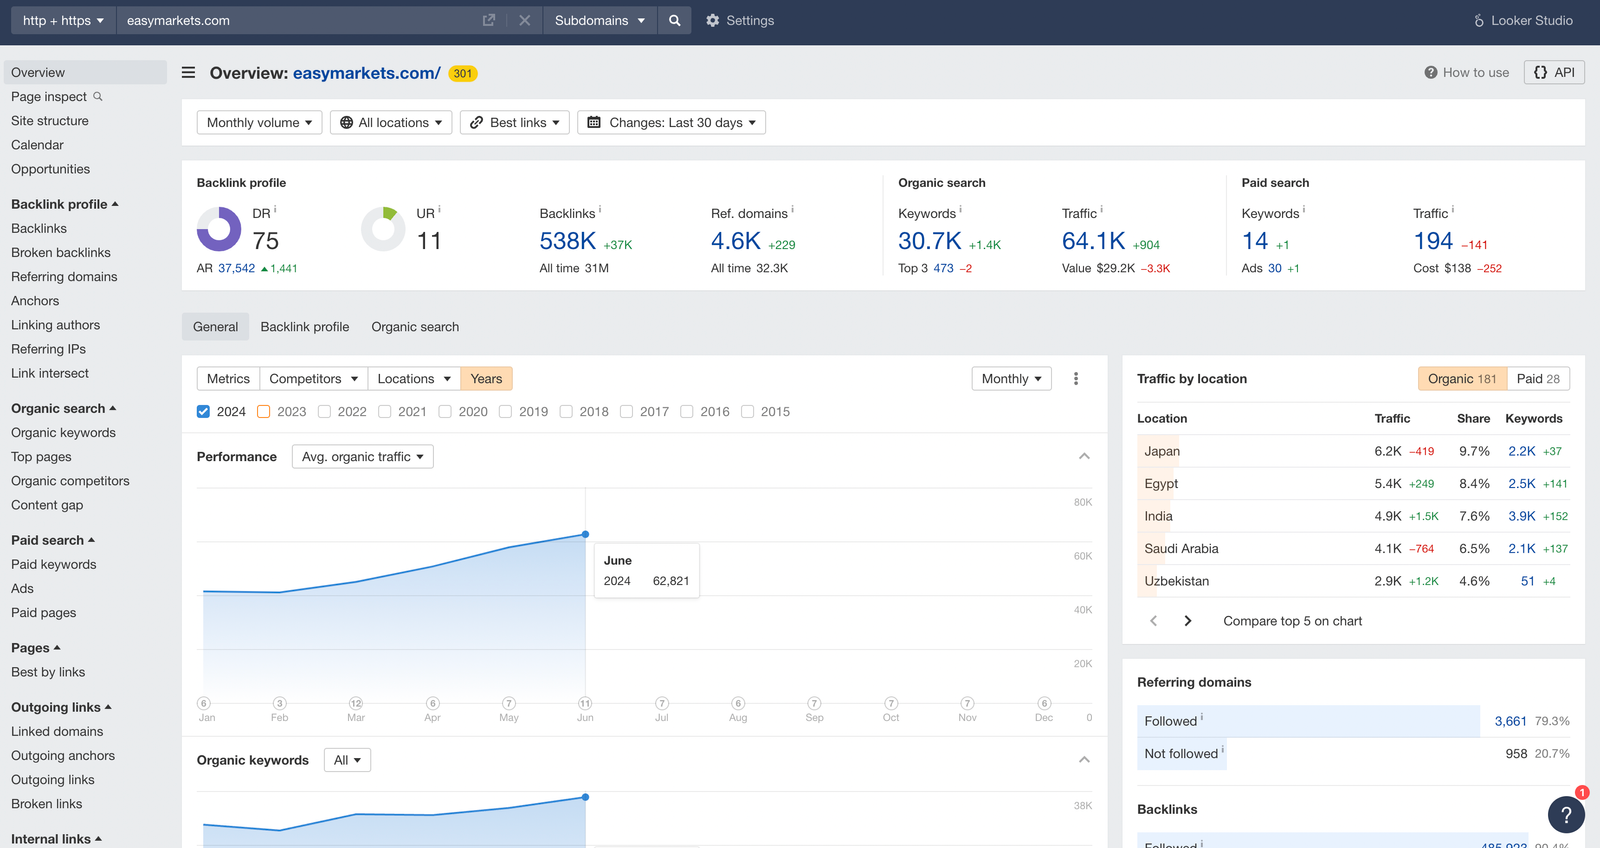Click January event marker on chart
Viewport: 1600px width, 848px height.
coord(204,703)
